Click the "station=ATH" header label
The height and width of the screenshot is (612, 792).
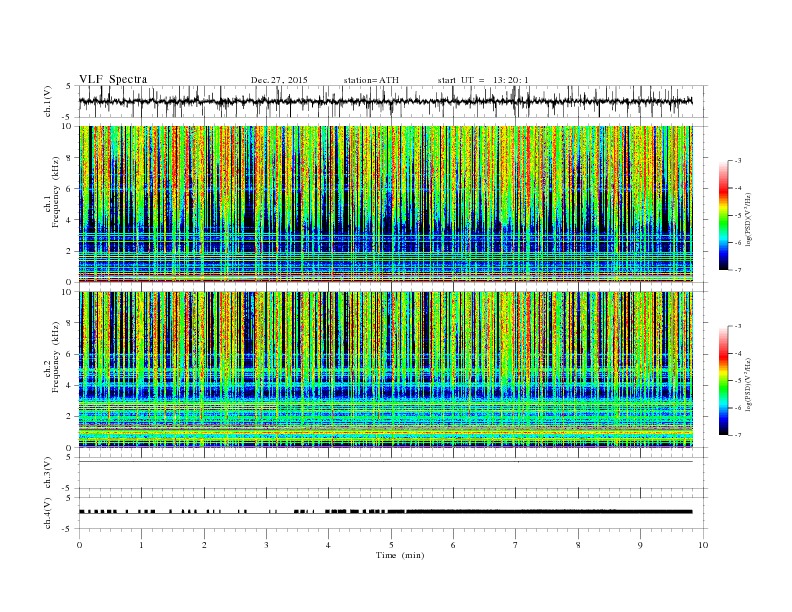click(371, 80)
